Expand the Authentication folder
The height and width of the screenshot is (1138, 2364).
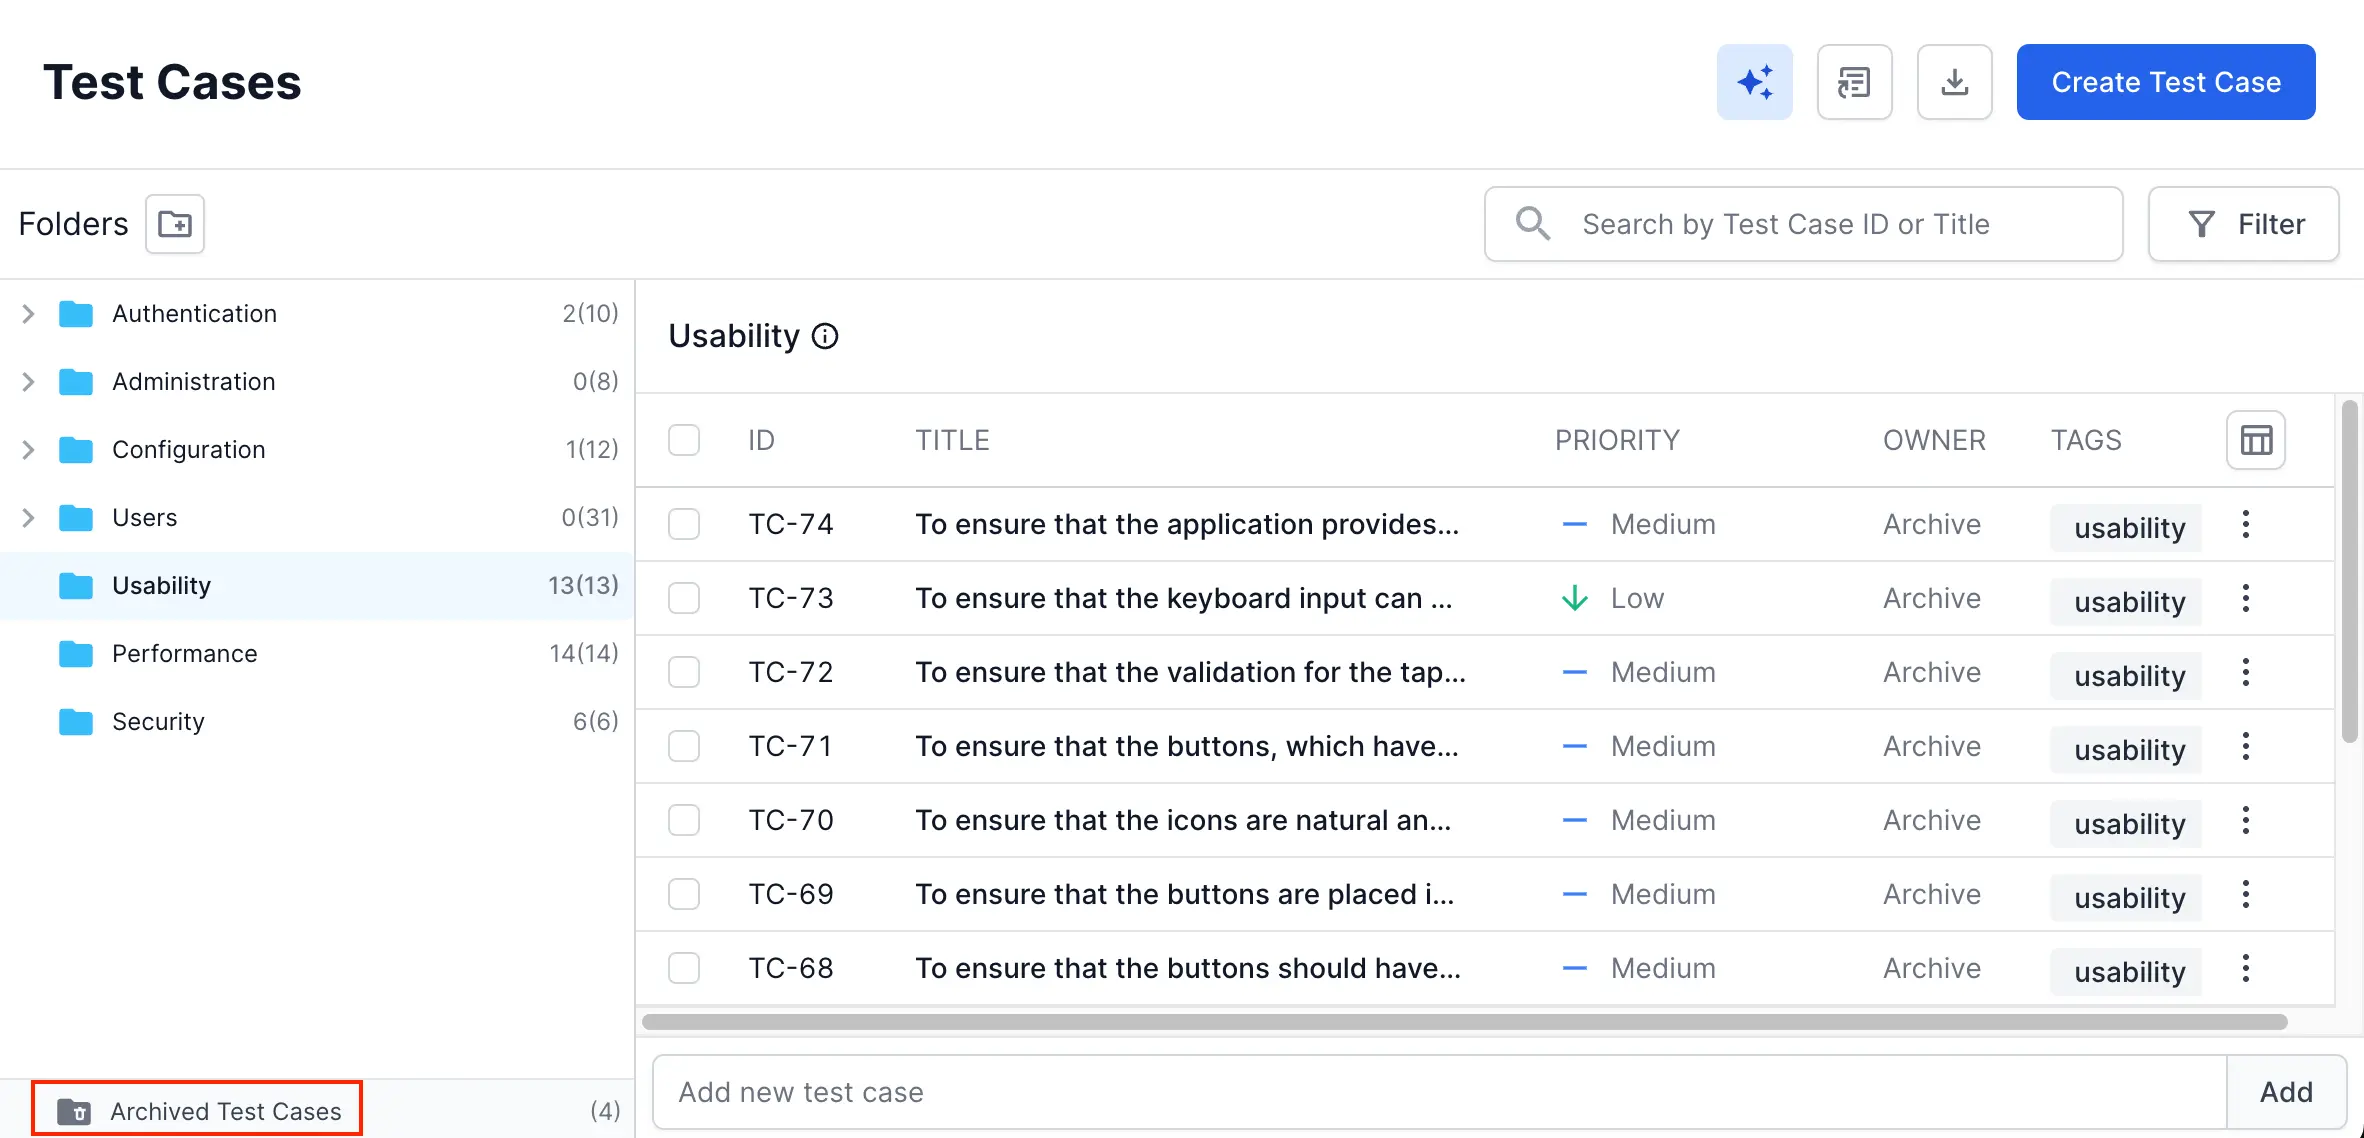[x=28, y=314]
